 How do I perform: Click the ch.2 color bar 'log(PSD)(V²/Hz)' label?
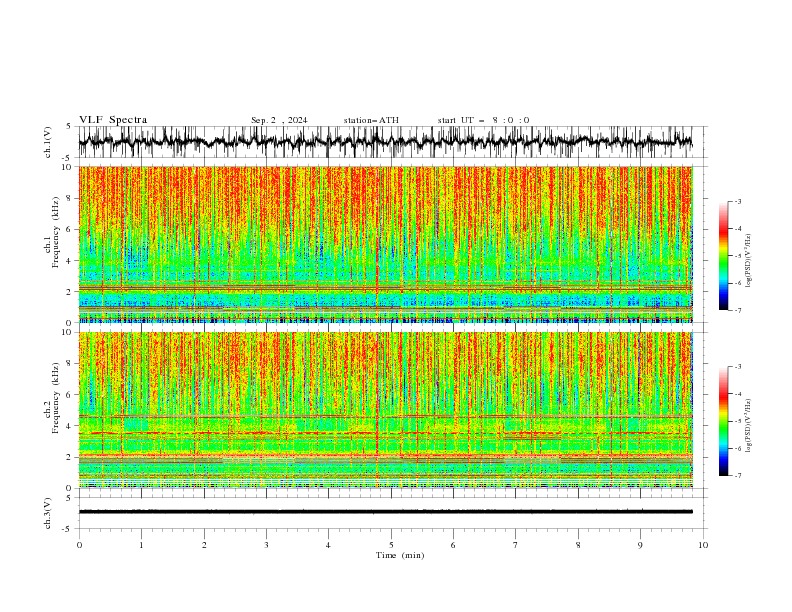coord(749,426)
